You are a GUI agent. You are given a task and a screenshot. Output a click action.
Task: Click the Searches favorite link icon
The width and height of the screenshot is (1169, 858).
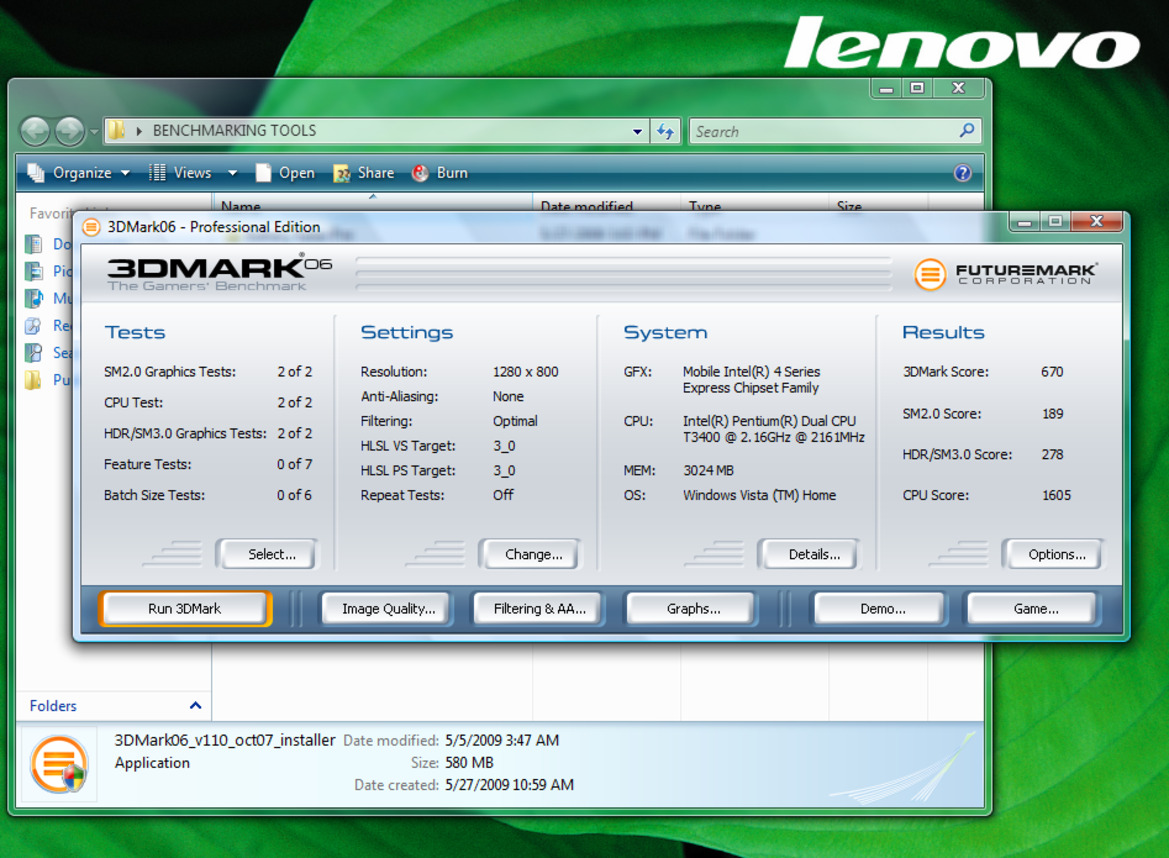34,353
